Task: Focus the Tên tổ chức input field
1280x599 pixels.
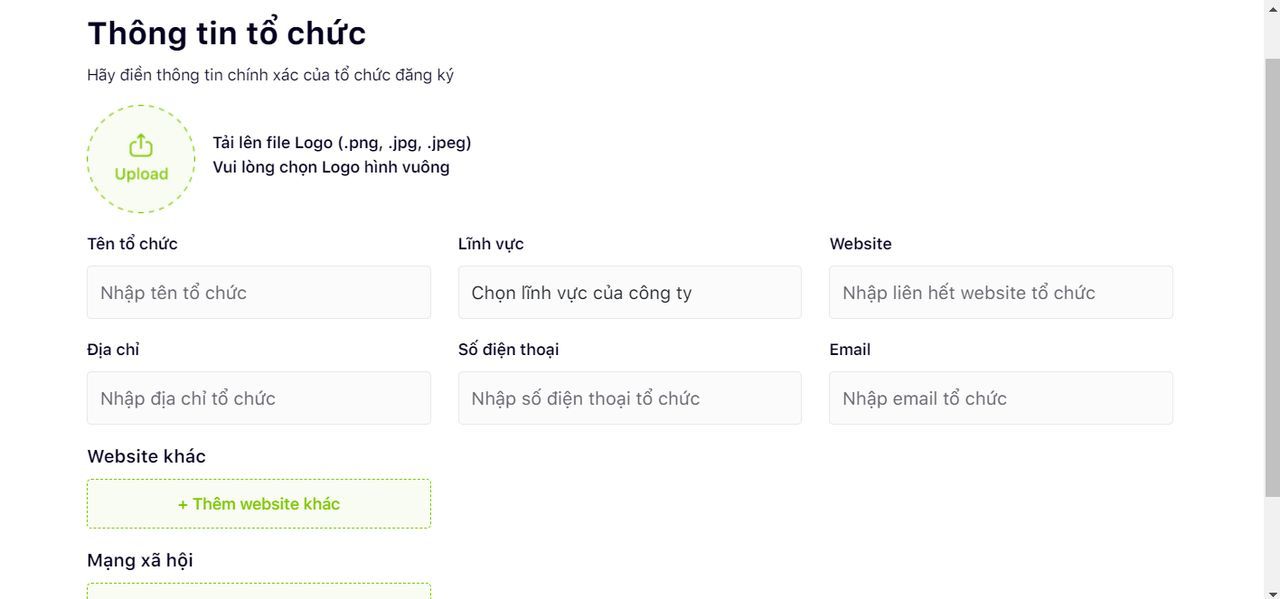Action: pyautogui.click(x=259, y=292)
